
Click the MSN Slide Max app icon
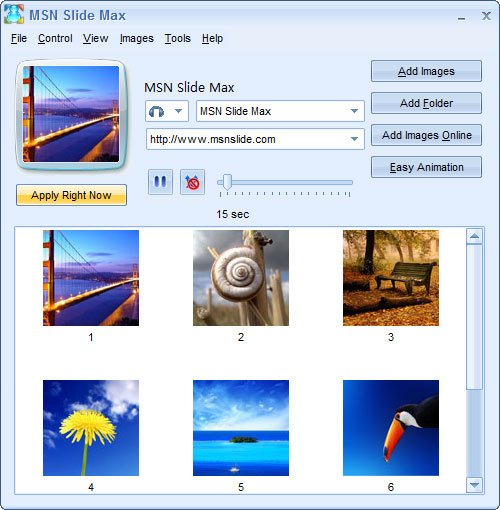[14, 14]
